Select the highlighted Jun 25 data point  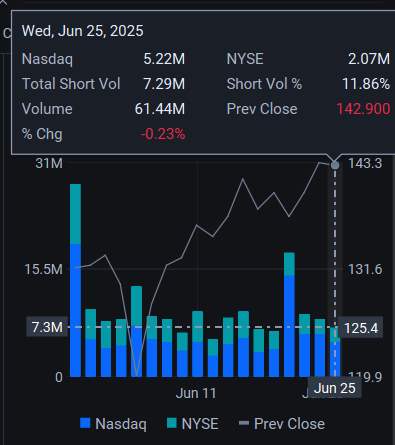(x=335, y=165)
